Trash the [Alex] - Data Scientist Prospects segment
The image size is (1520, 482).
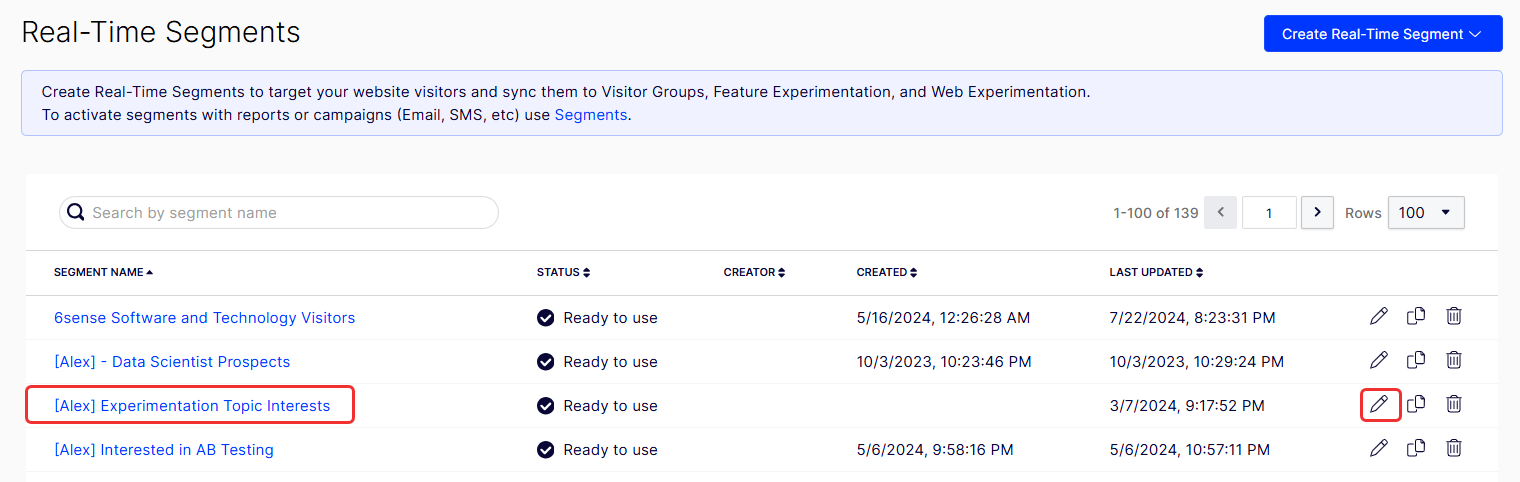pyautogui.click(x=1454, y=360)
